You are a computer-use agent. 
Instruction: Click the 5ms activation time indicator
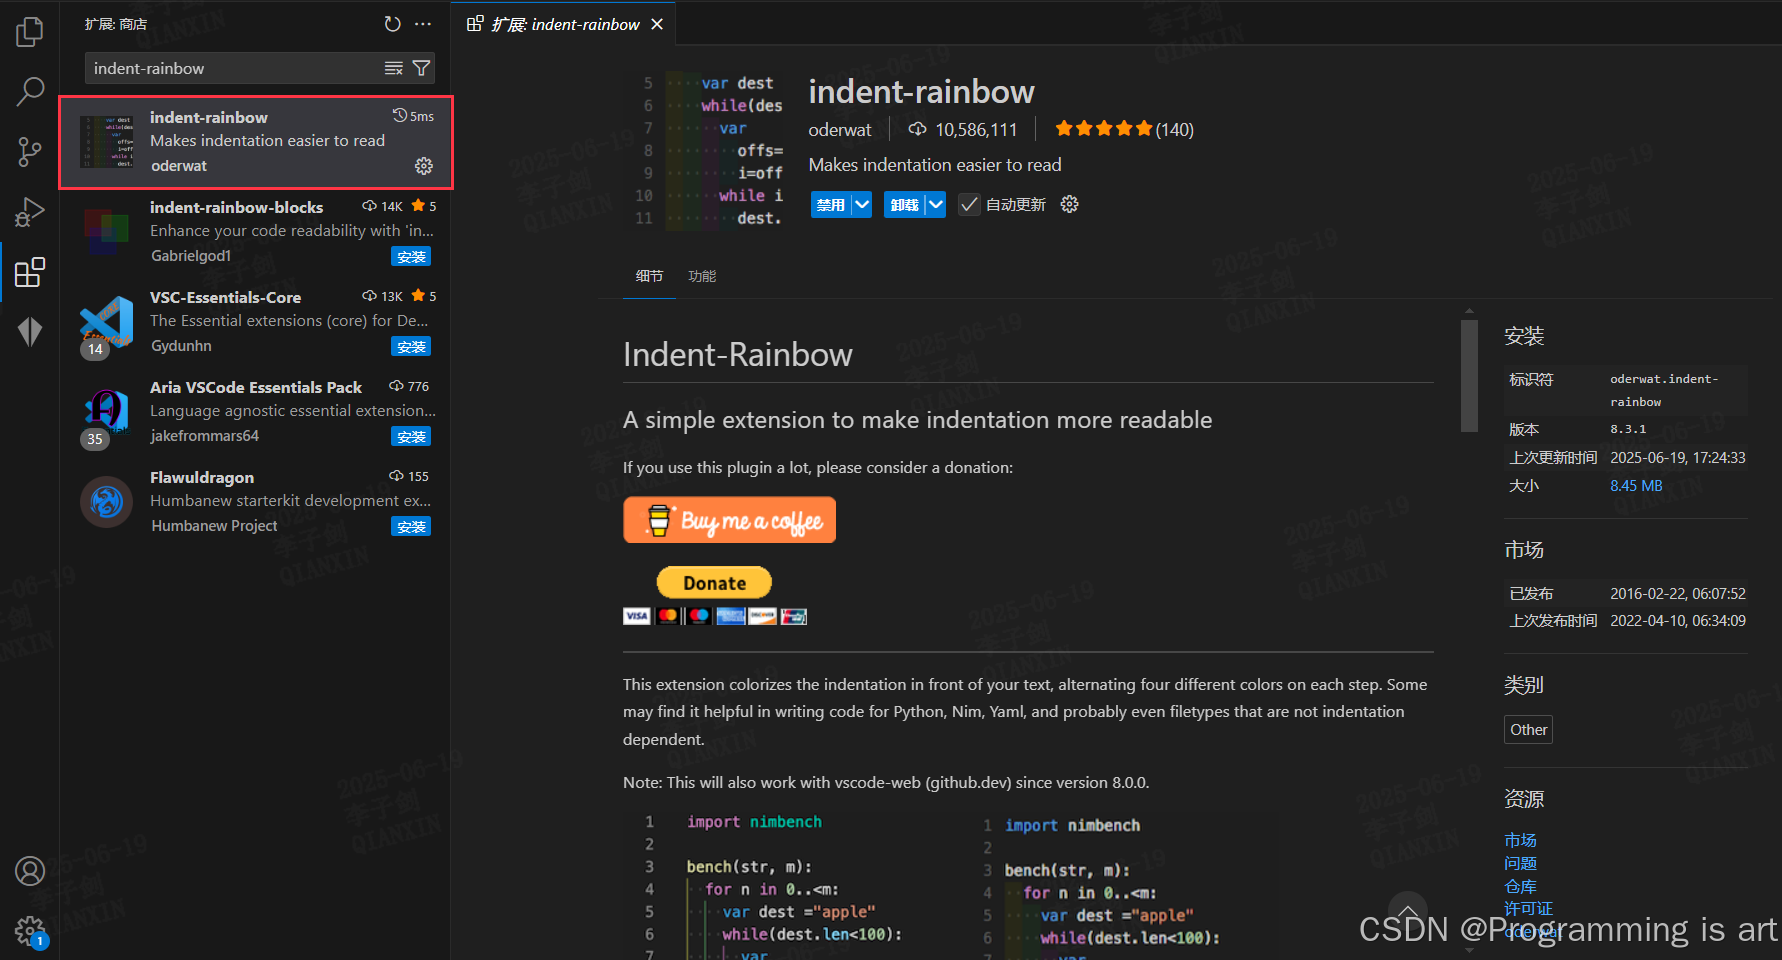[x=413, y=116]
